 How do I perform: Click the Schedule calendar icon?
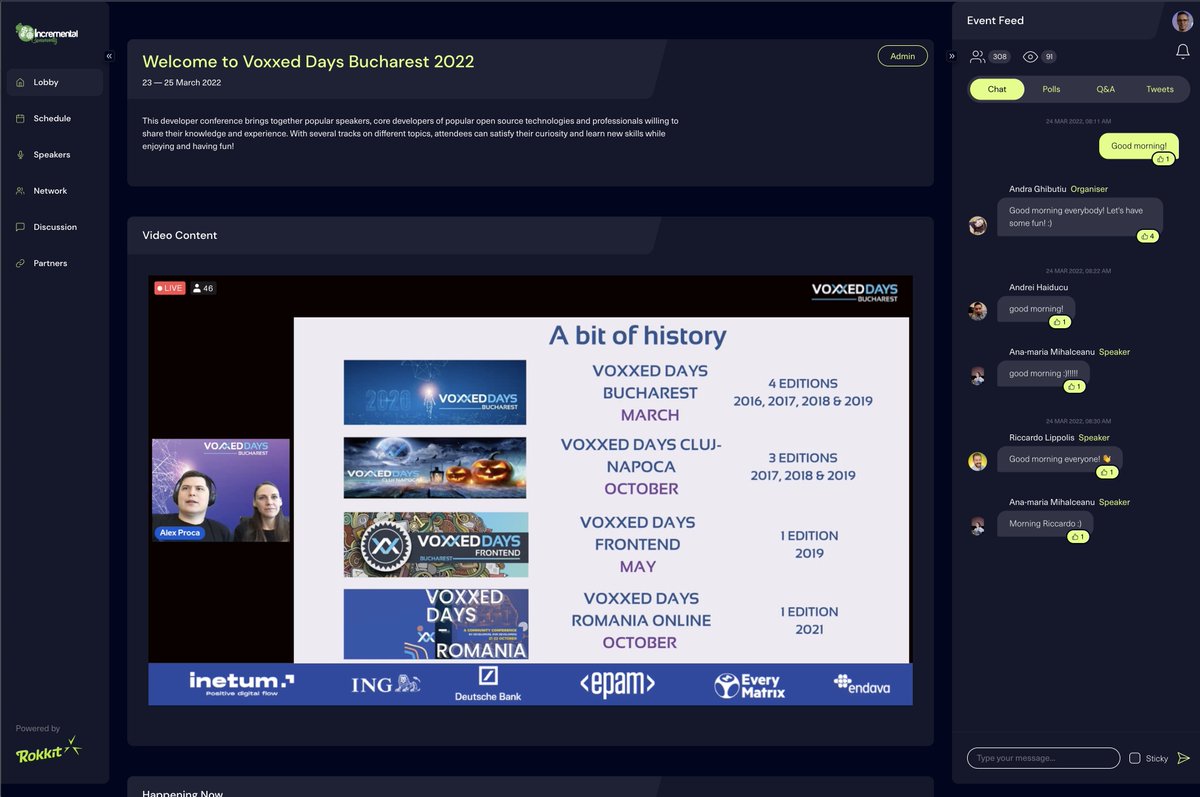(x=20, y=118)
